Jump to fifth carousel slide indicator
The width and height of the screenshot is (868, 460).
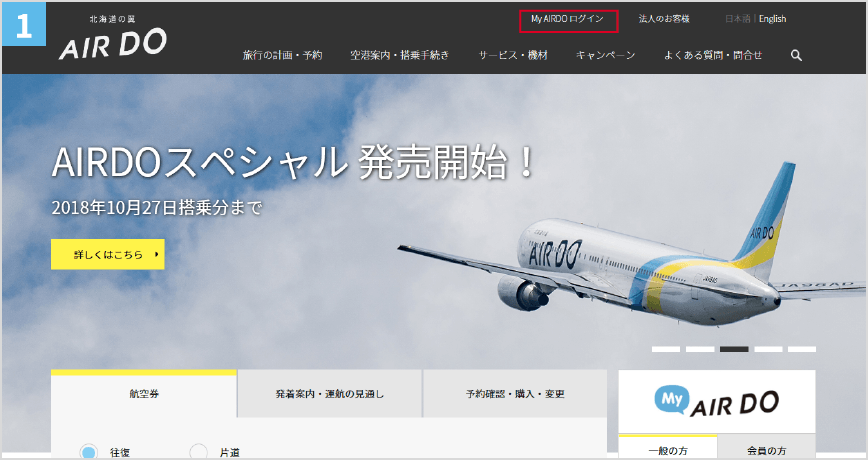click(802, 349)
